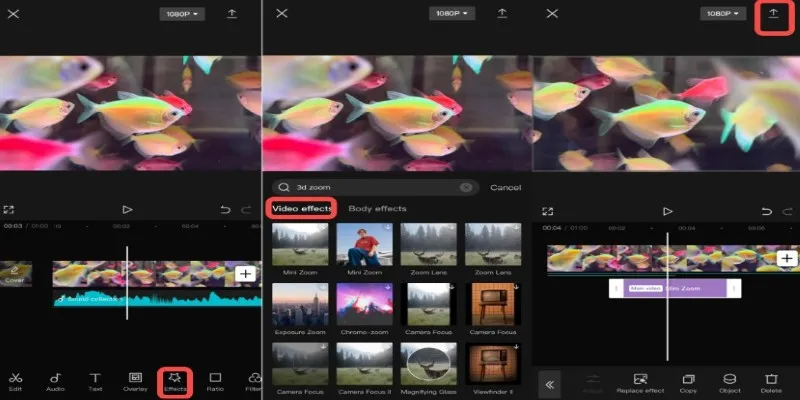Copy the selected effect
800x400 pixels.
tap(688, 383)
